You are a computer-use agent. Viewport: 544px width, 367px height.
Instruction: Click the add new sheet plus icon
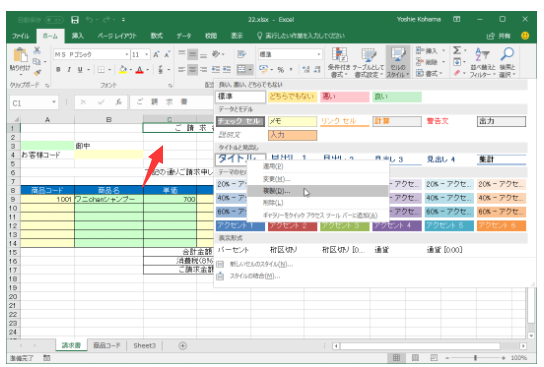(x=182, y=345)
